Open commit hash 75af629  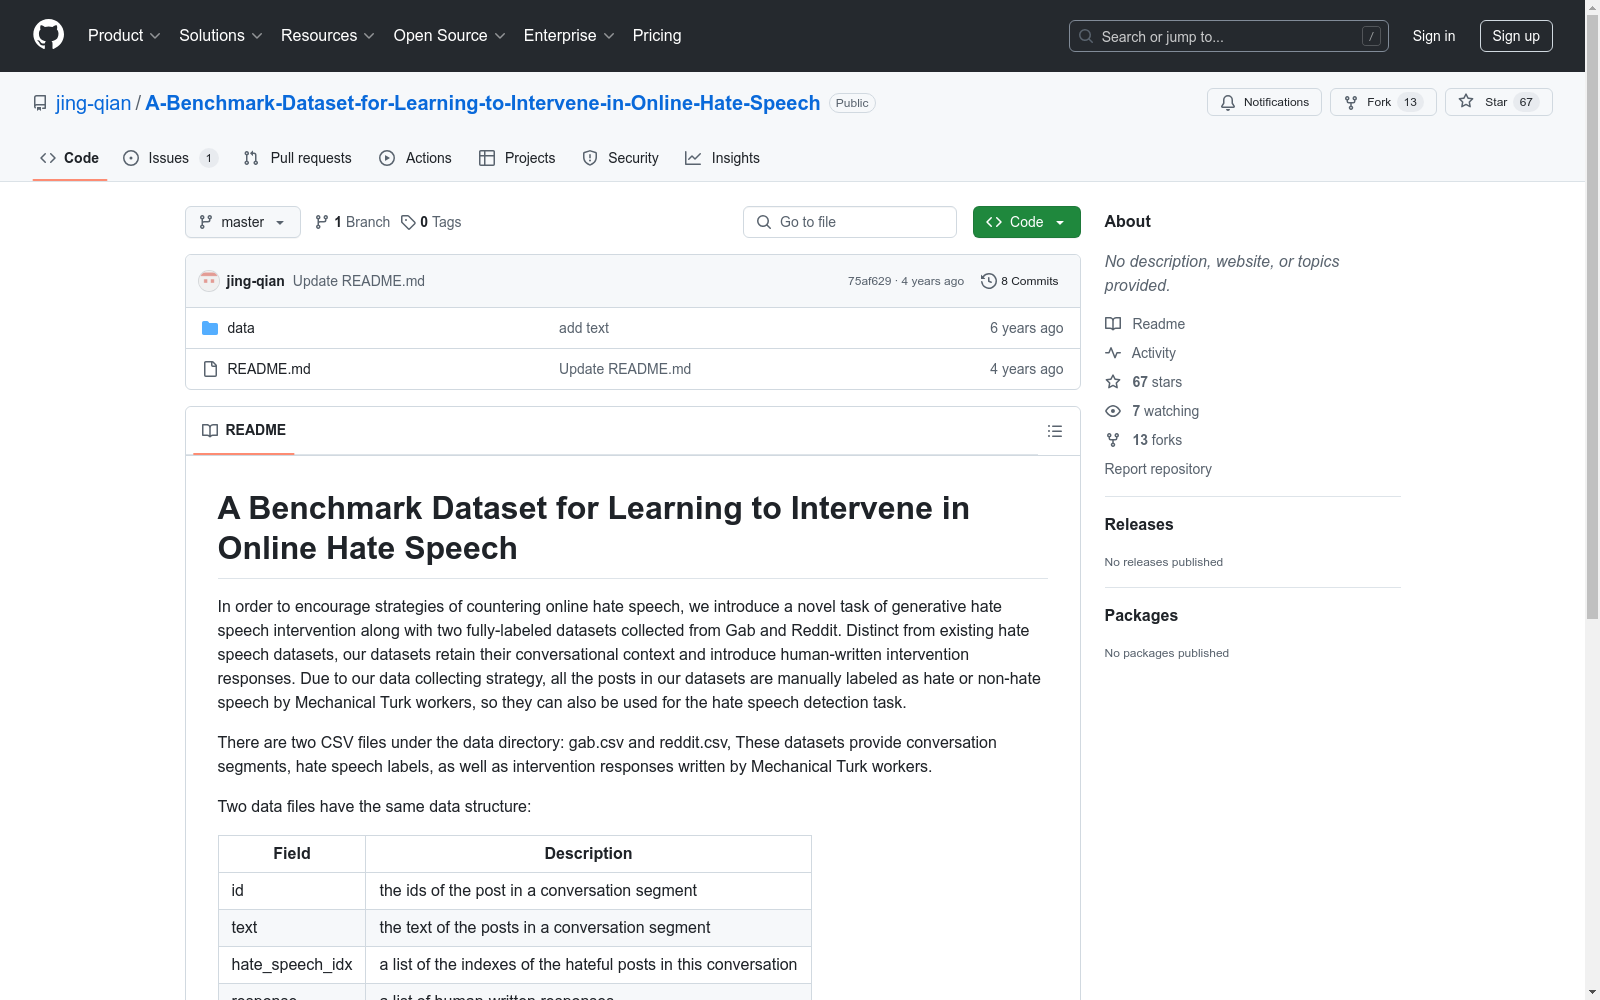[x=869, y=281]
